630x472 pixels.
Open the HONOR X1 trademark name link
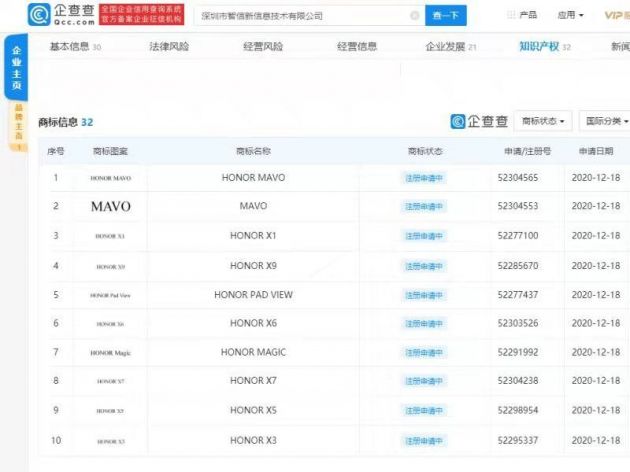[x=253, y=236]
